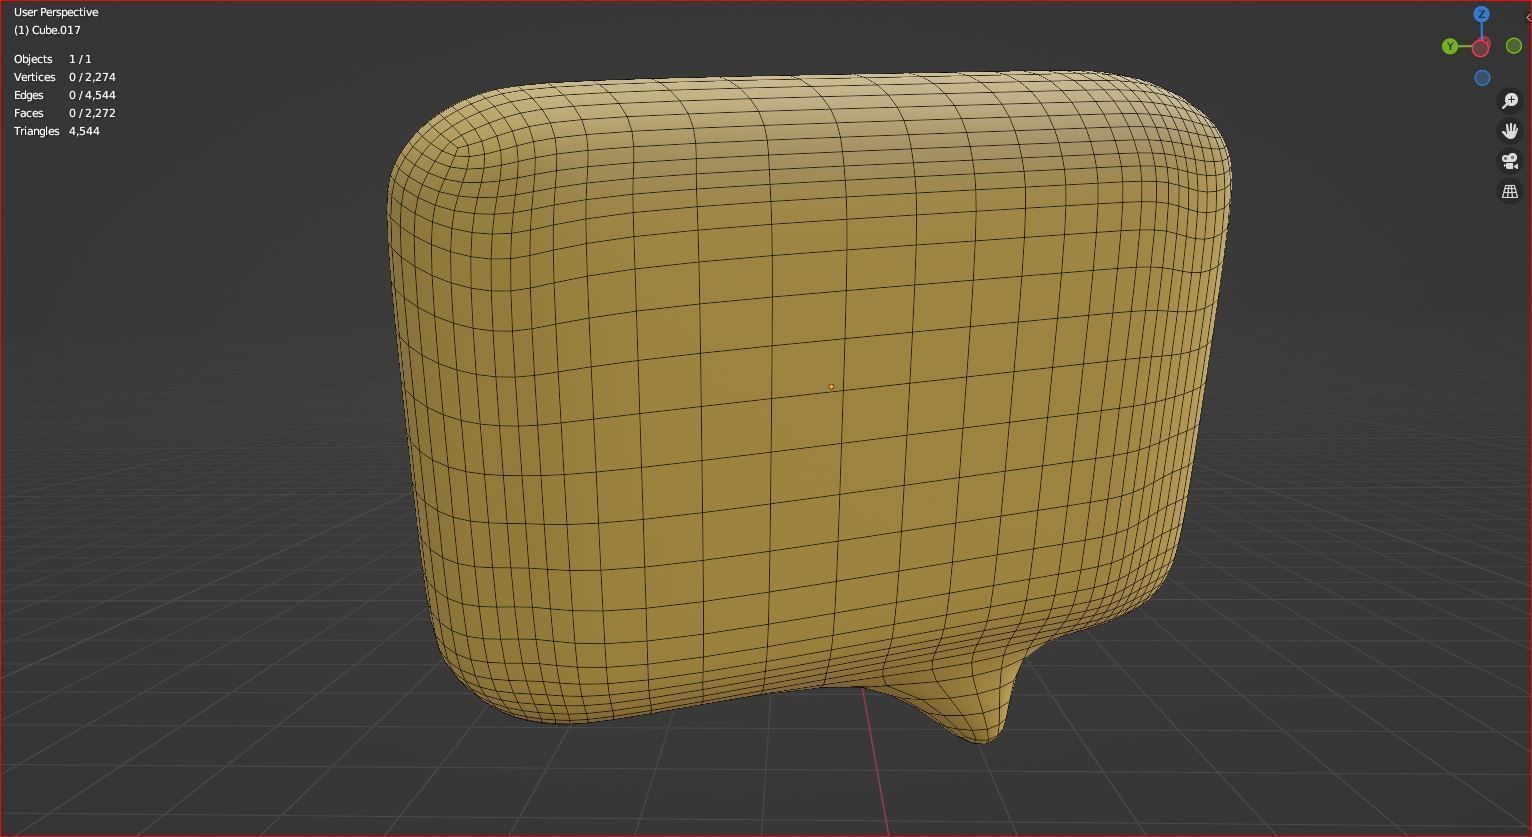Click the orange object origin dot
The height and width of the screenshot is (837, 1532).
831,386
